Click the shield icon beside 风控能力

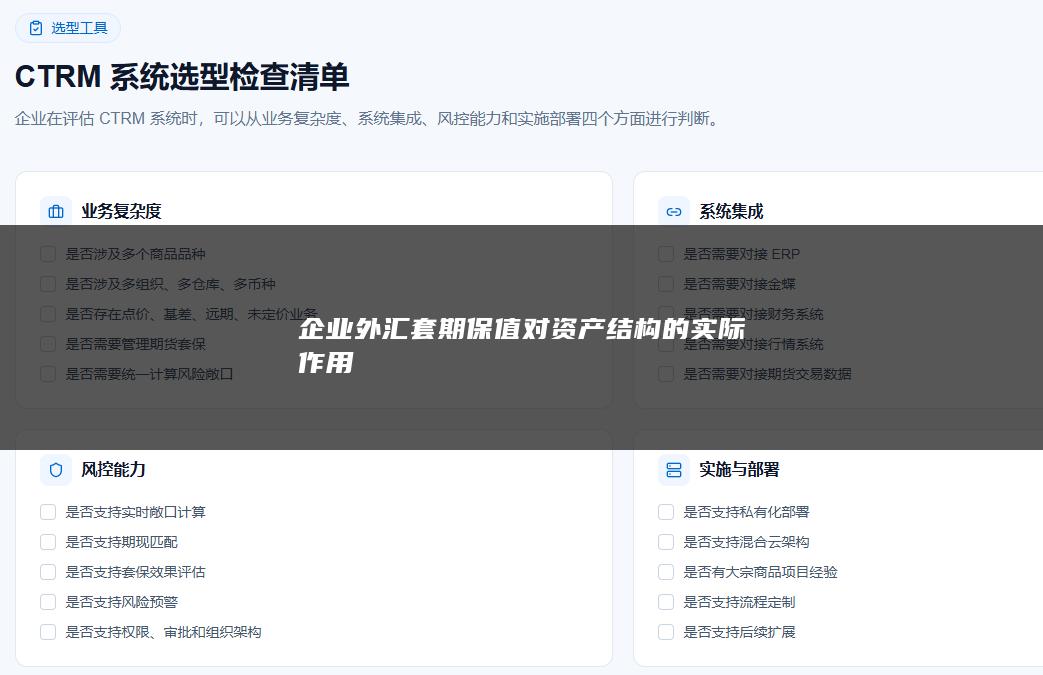click(x=56, y=470)
